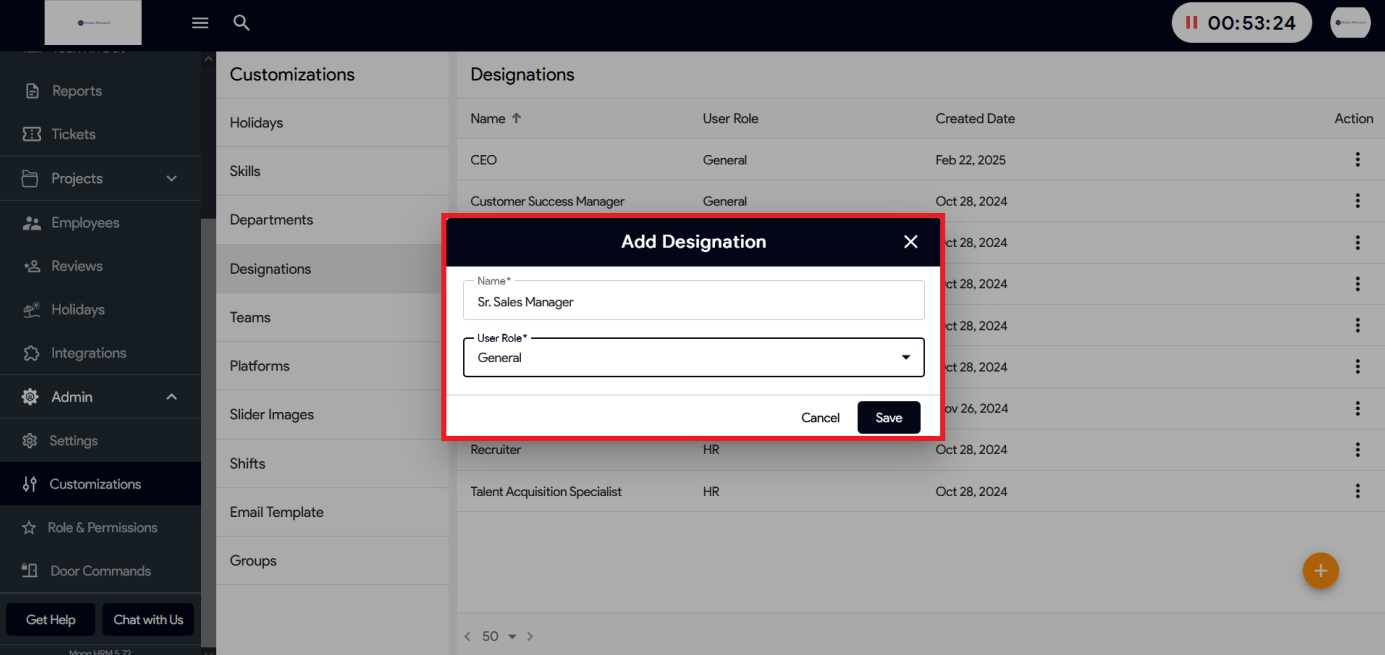Click the pause timer icon
The height and width of the screenshot is (655, 1385).
1191,23
